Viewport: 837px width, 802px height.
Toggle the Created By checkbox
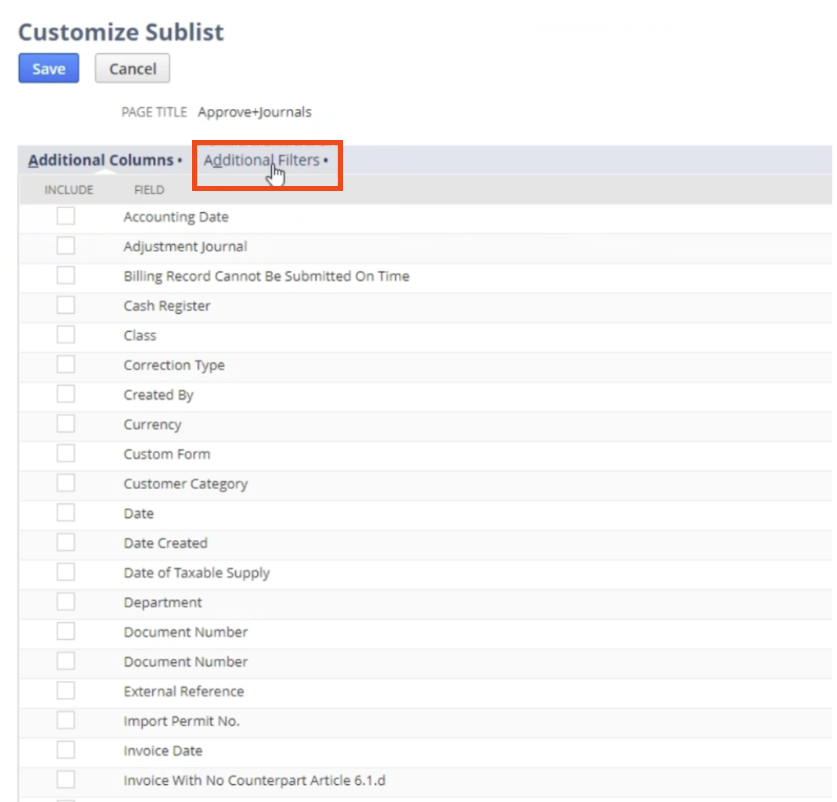coord(66,394)
